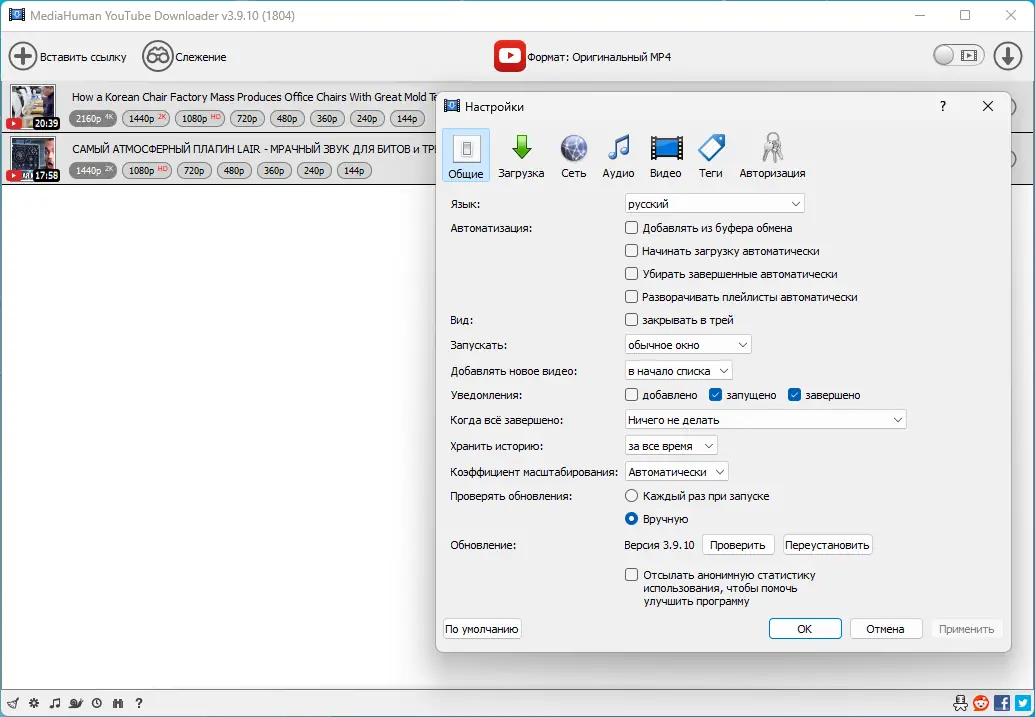
Task: Select 1080p quality for LAIR plugin video
Action: (x=147, y=171)
